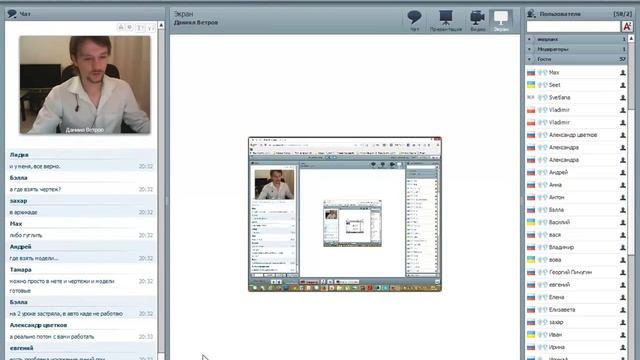Select Бэлла in the guest list
Image resolution: width=640 pixels, height=360 pixels.
click(576, 210)
